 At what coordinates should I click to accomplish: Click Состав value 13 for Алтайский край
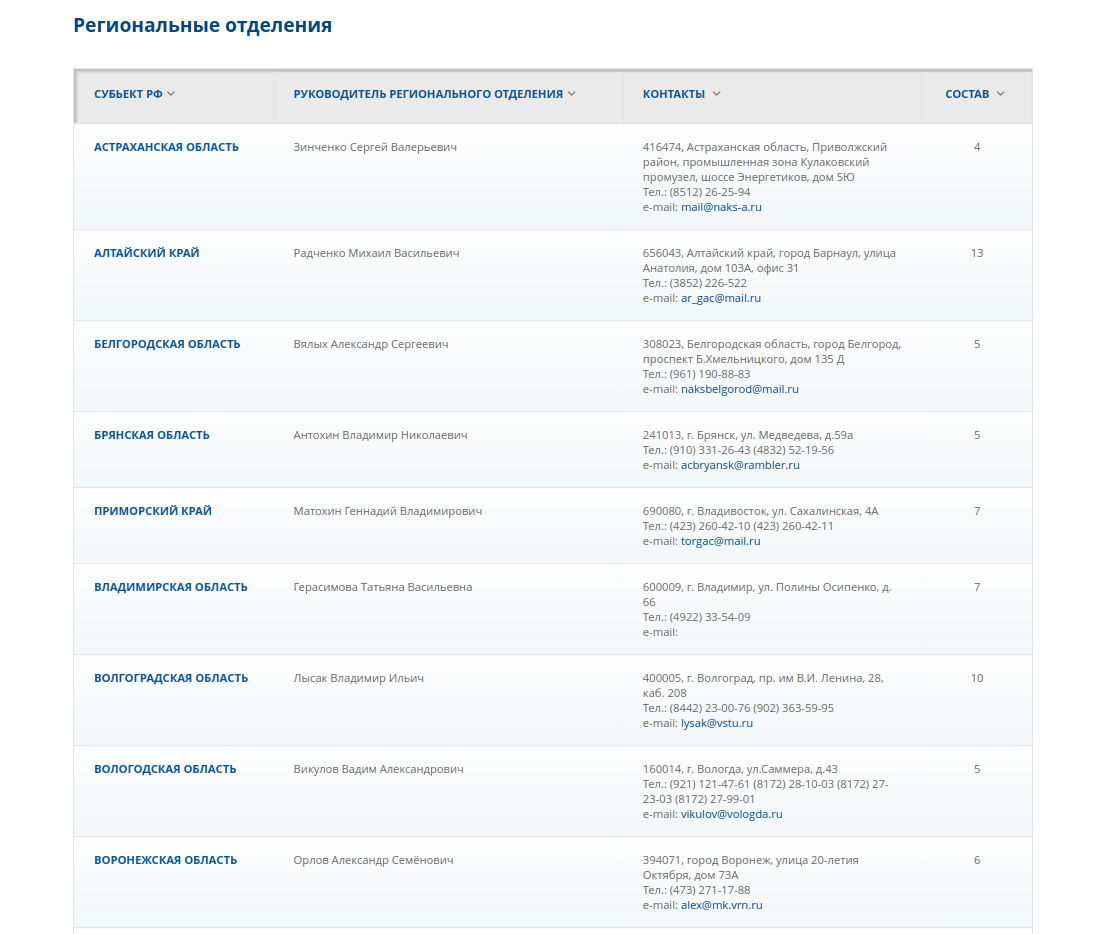[977, 253]
